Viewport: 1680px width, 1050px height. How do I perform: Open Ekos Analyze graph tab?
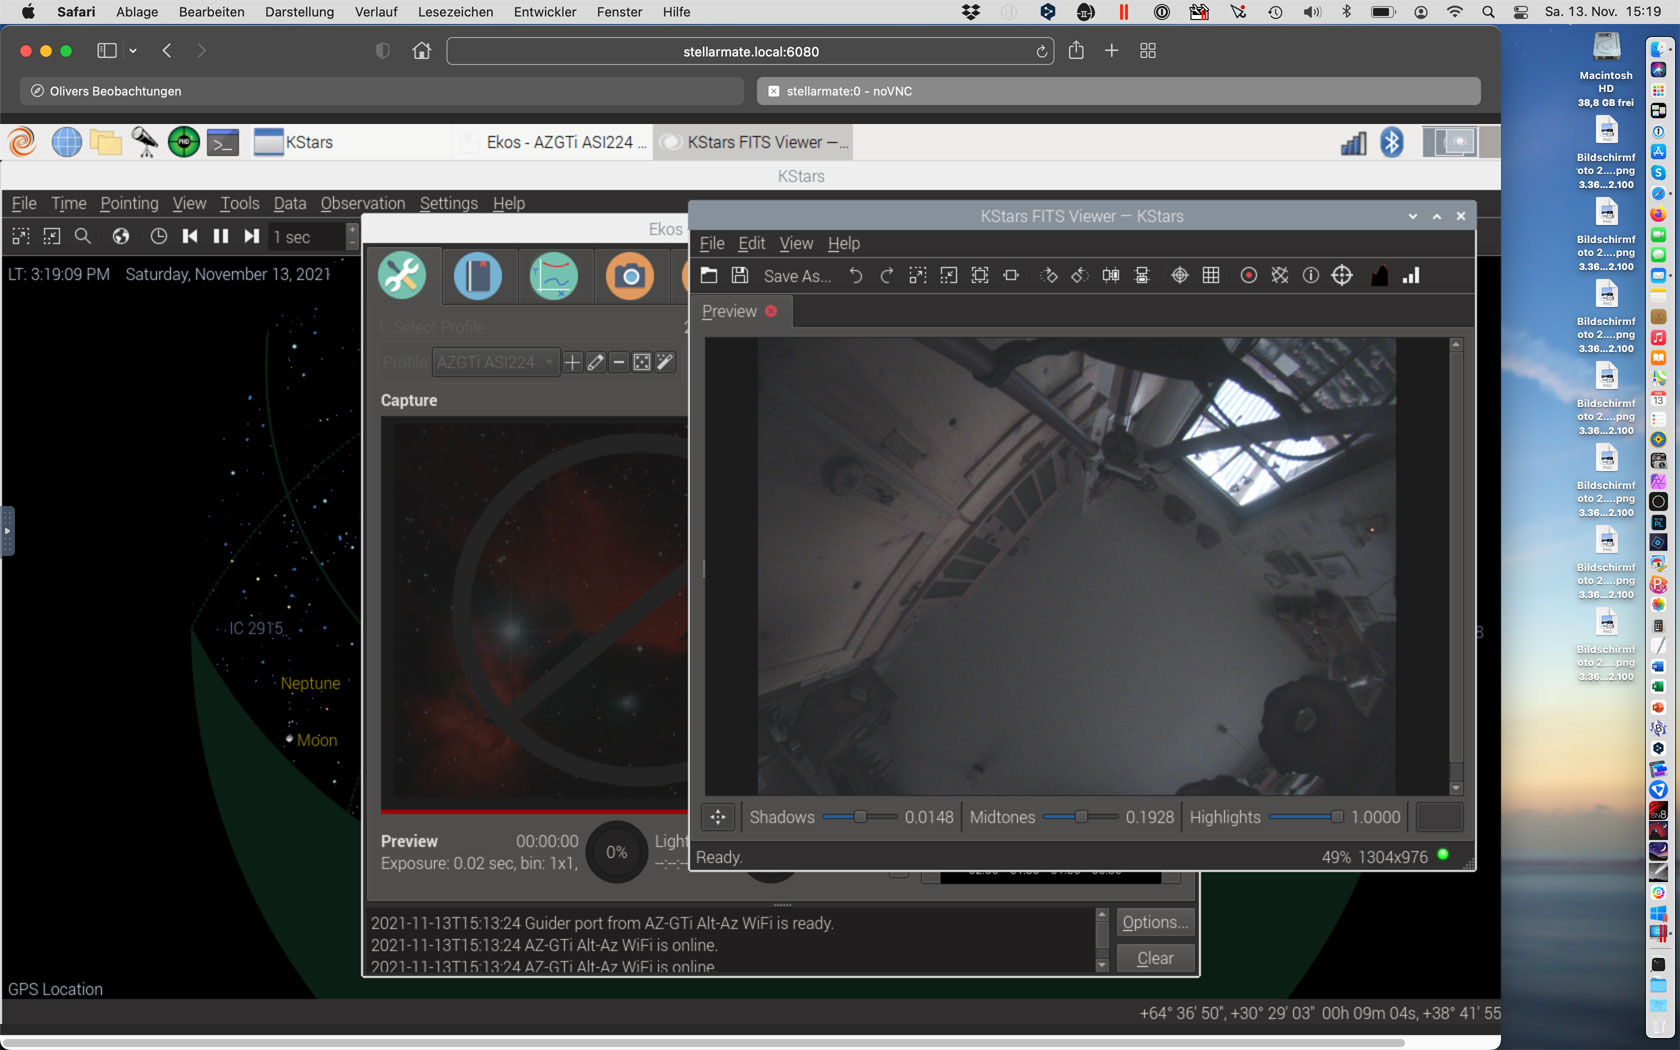tap(554, 276)
